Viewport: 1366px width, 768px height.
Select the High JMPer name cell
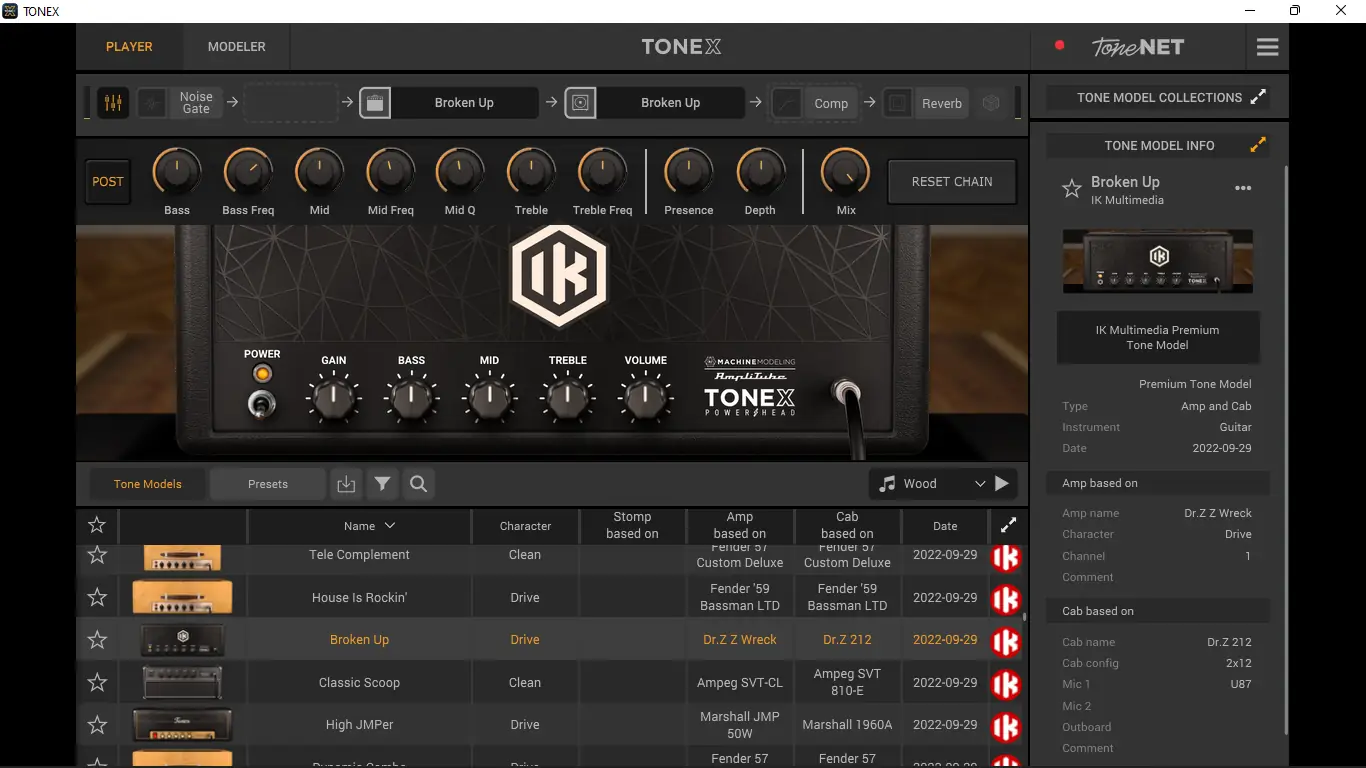click(359, 725)
